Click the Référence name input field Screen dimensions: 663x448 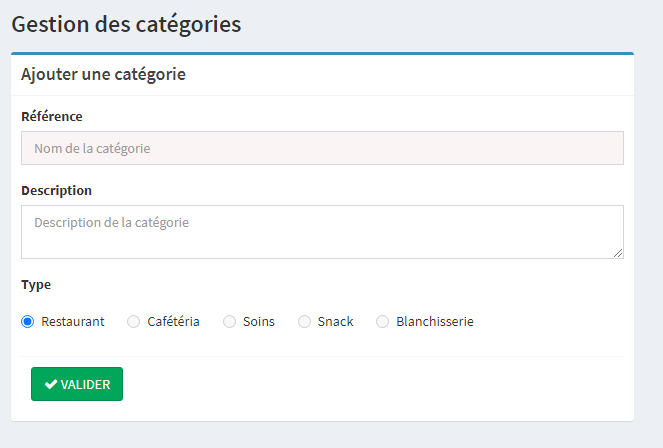[322, 148]
